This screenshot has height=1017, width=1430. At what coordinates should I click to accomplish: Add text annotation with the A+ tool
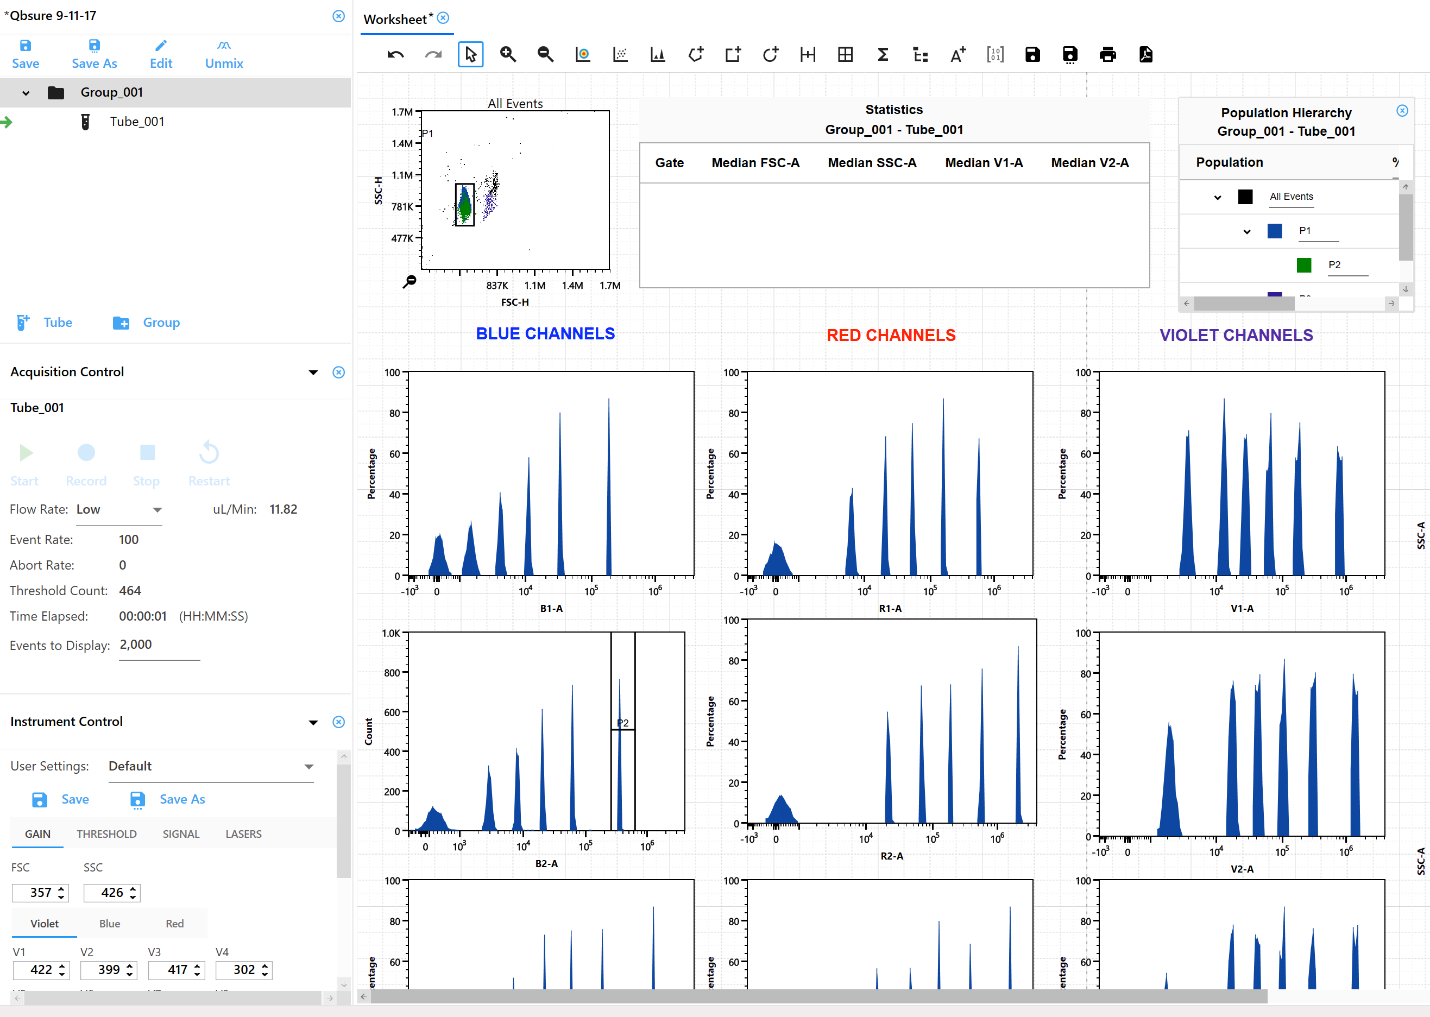click(x=958, y=55)
